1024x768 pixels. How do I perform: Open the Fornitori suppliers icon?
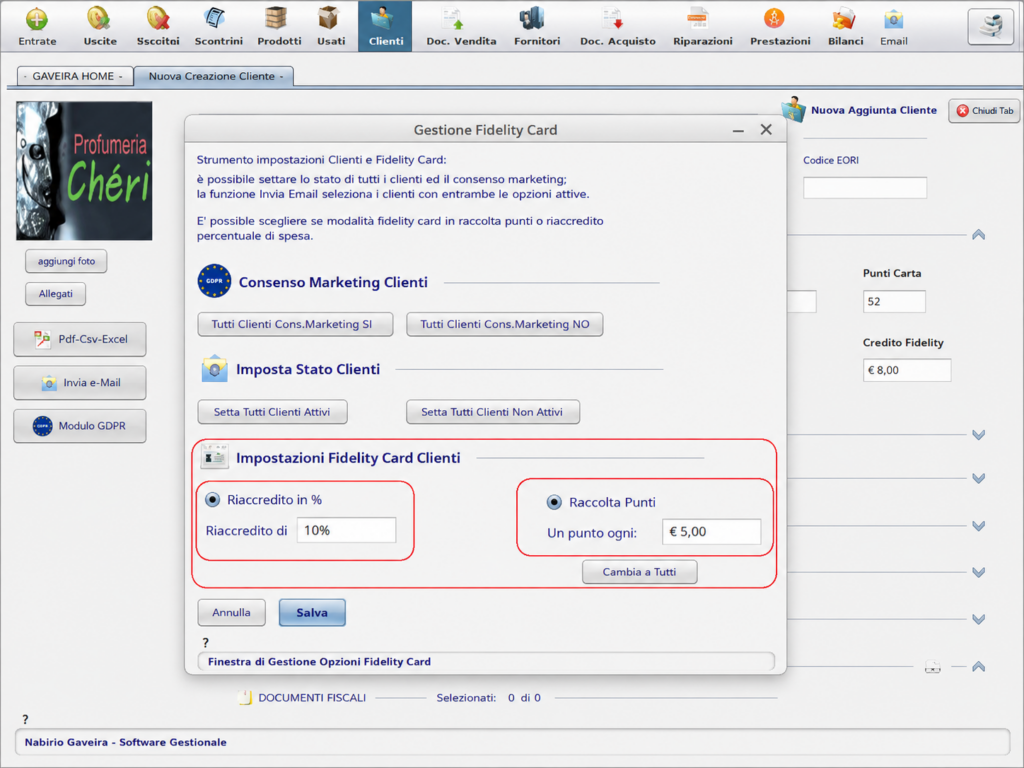(x=537, y=26)
